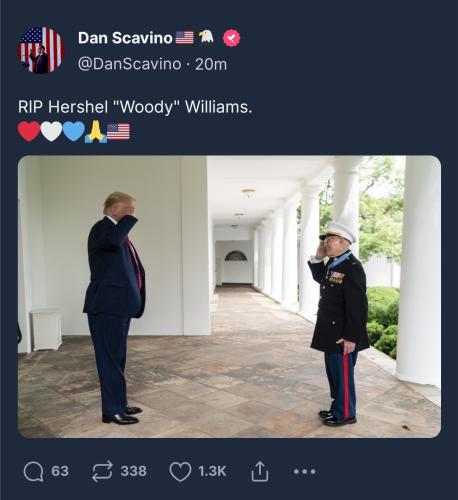Click the flag emoji after Dan Scavino
This screenshot has width=458, height=500.
184,38
